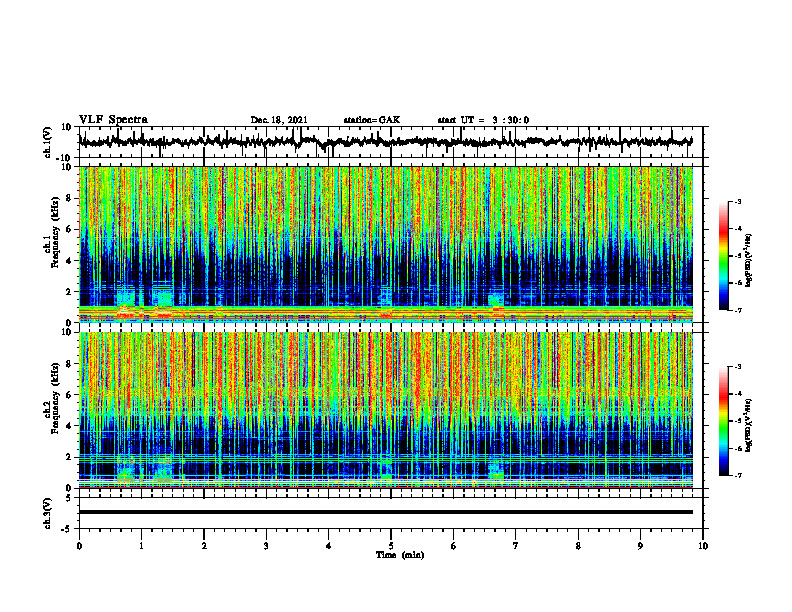Screen dimensions: 792x612
Task: Click the red-yellow band below 1 kHz in ch.1
Action: (386, 312)
